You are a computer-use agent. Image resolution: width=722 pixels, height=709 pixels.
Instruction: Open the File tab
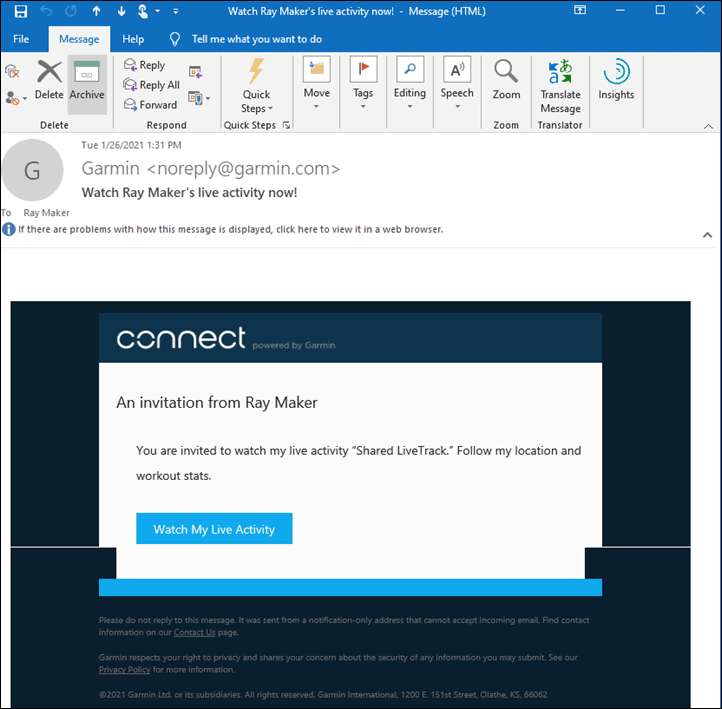(21, 39)
